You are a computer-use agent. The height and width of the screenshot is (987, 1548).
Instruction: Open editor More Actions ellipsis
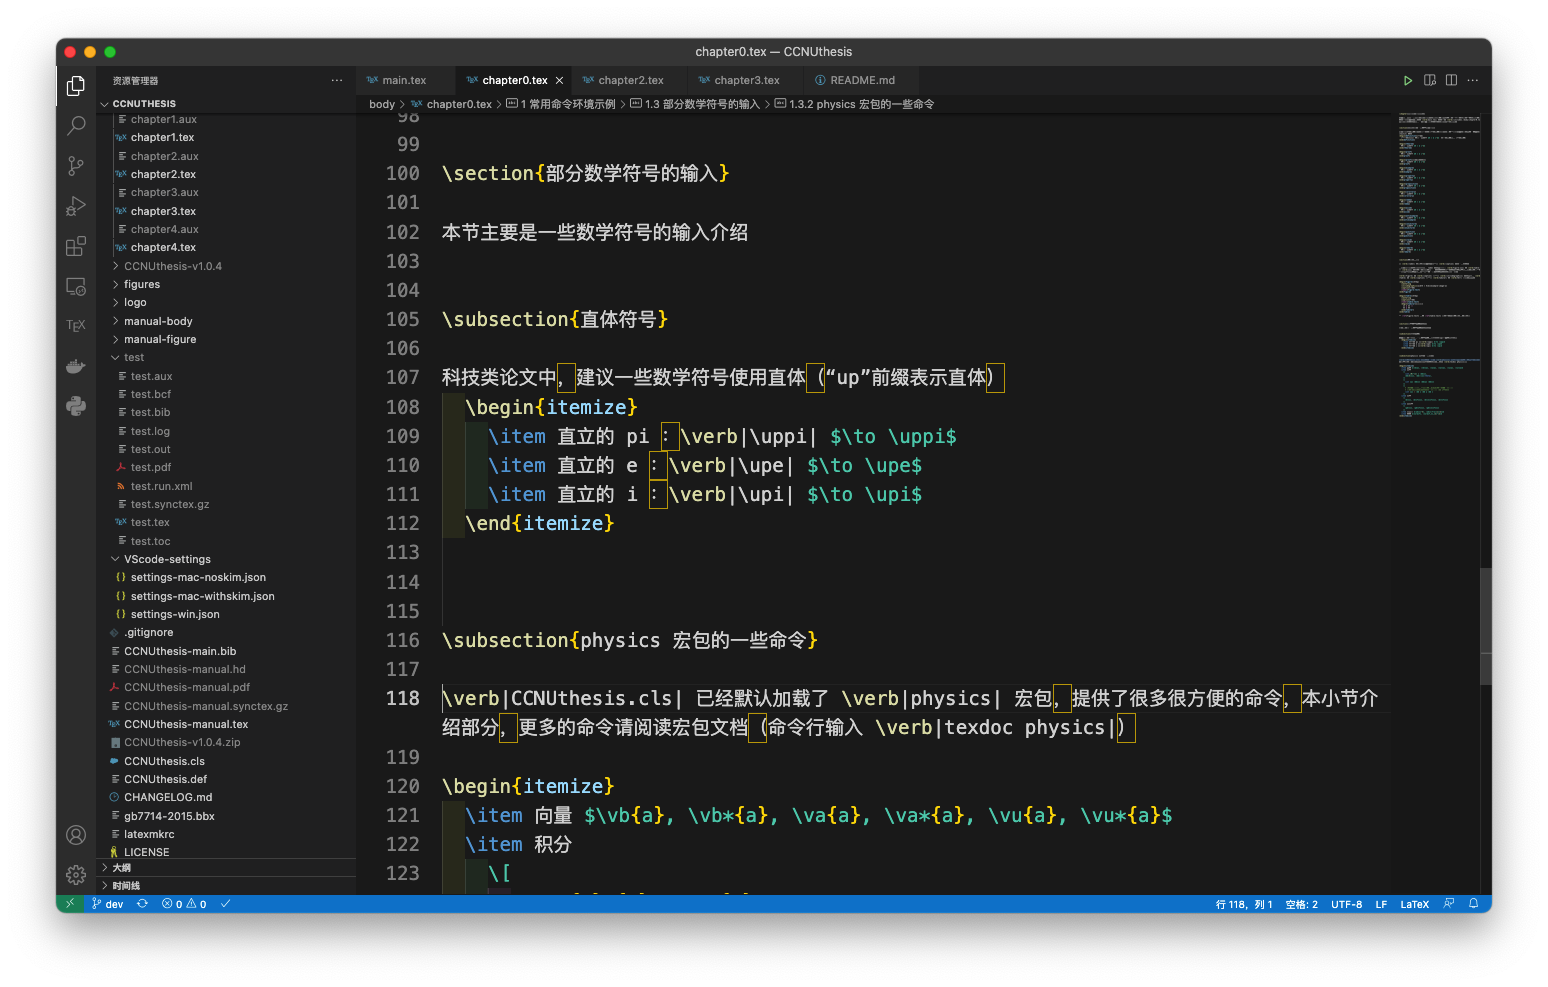point(1473,80)
